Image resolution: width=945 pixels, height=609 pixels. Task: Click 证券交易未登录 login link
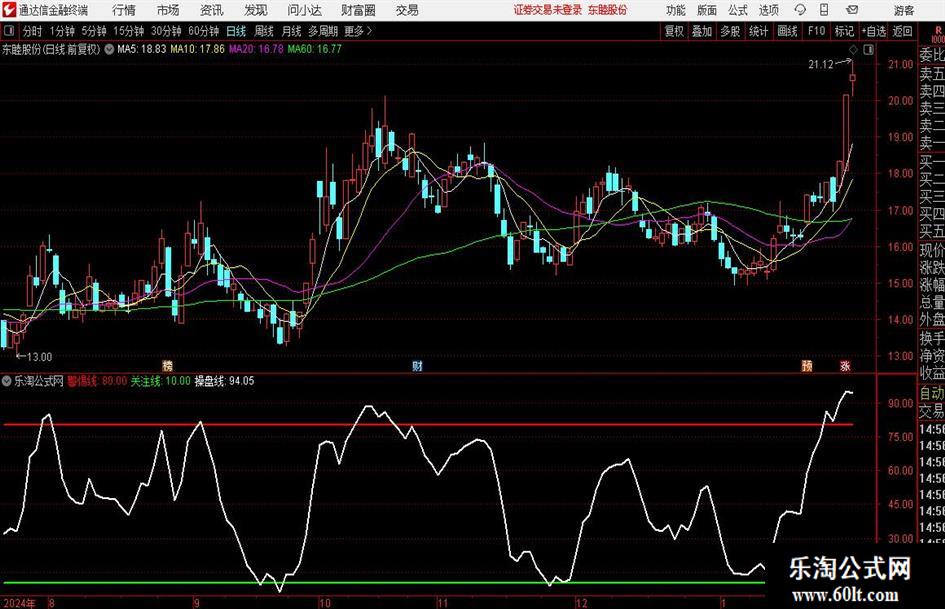pyautogui.click(x=548, y=10)
